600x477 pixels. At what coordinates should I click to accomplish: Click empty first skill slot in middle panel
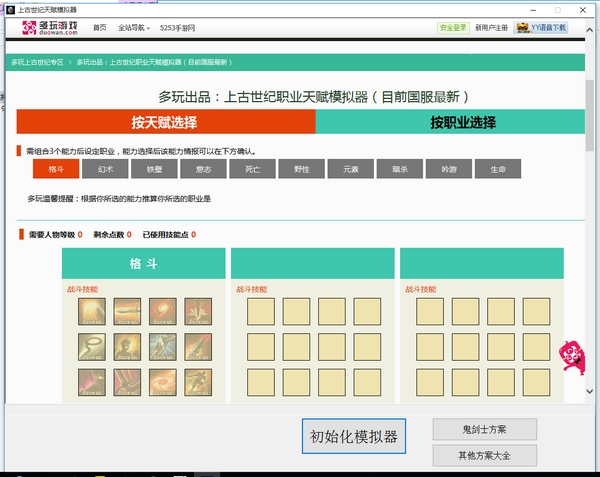[x=262, y=312]
